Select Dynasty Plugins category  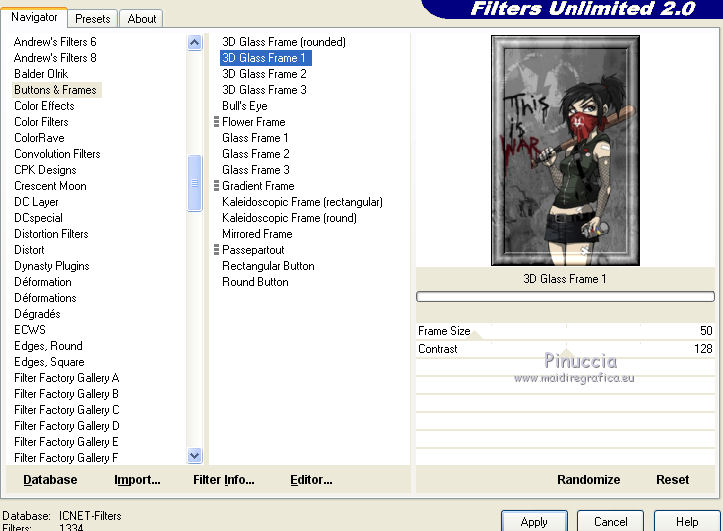[52, 266]
